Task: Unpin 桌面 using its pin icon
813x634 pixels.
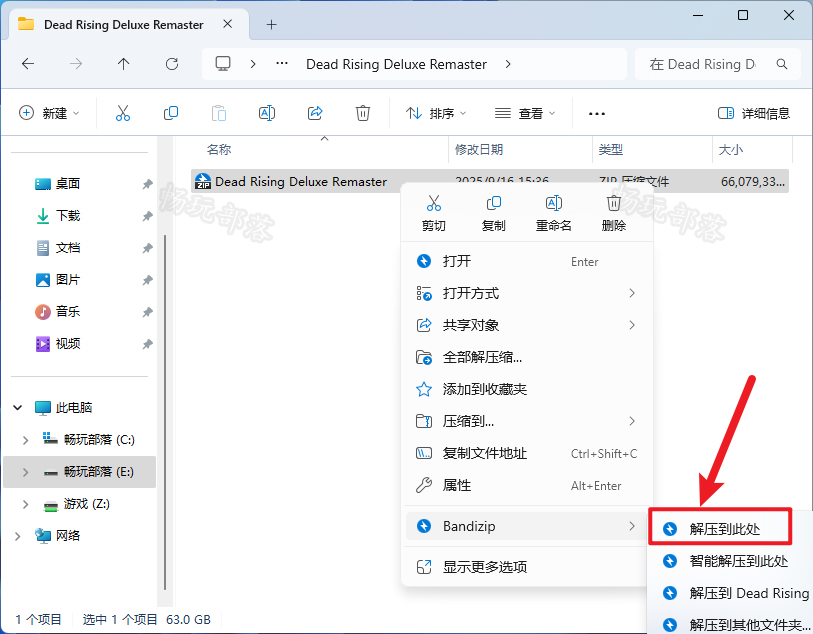Action: [147, 184]
